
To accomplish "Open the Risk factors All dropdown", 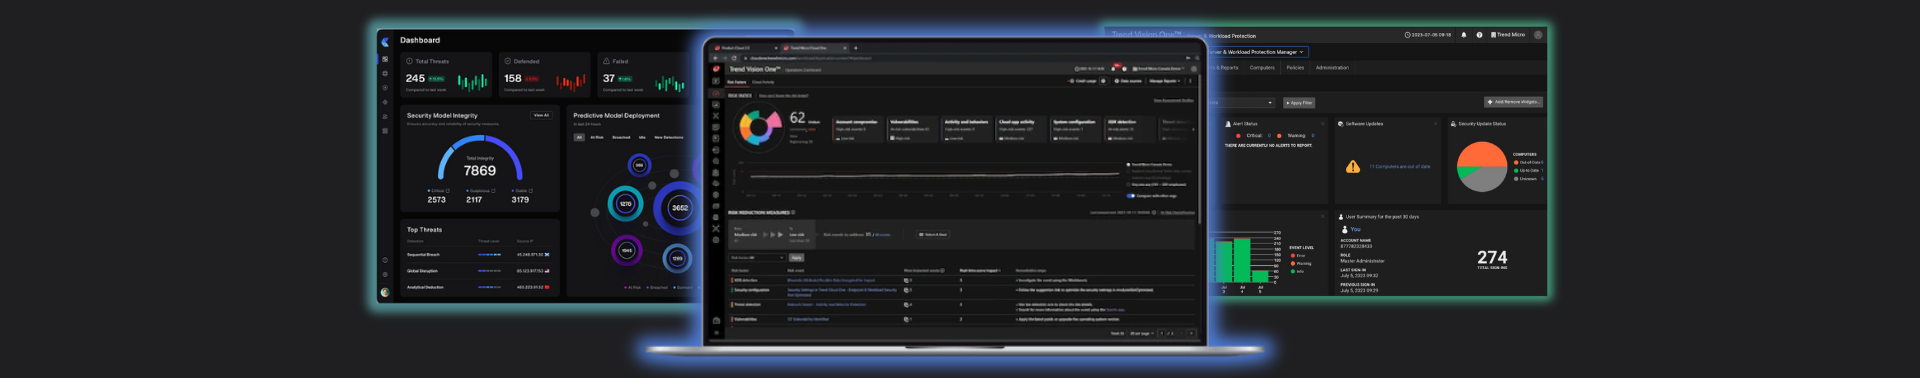I will click(757, 258).
